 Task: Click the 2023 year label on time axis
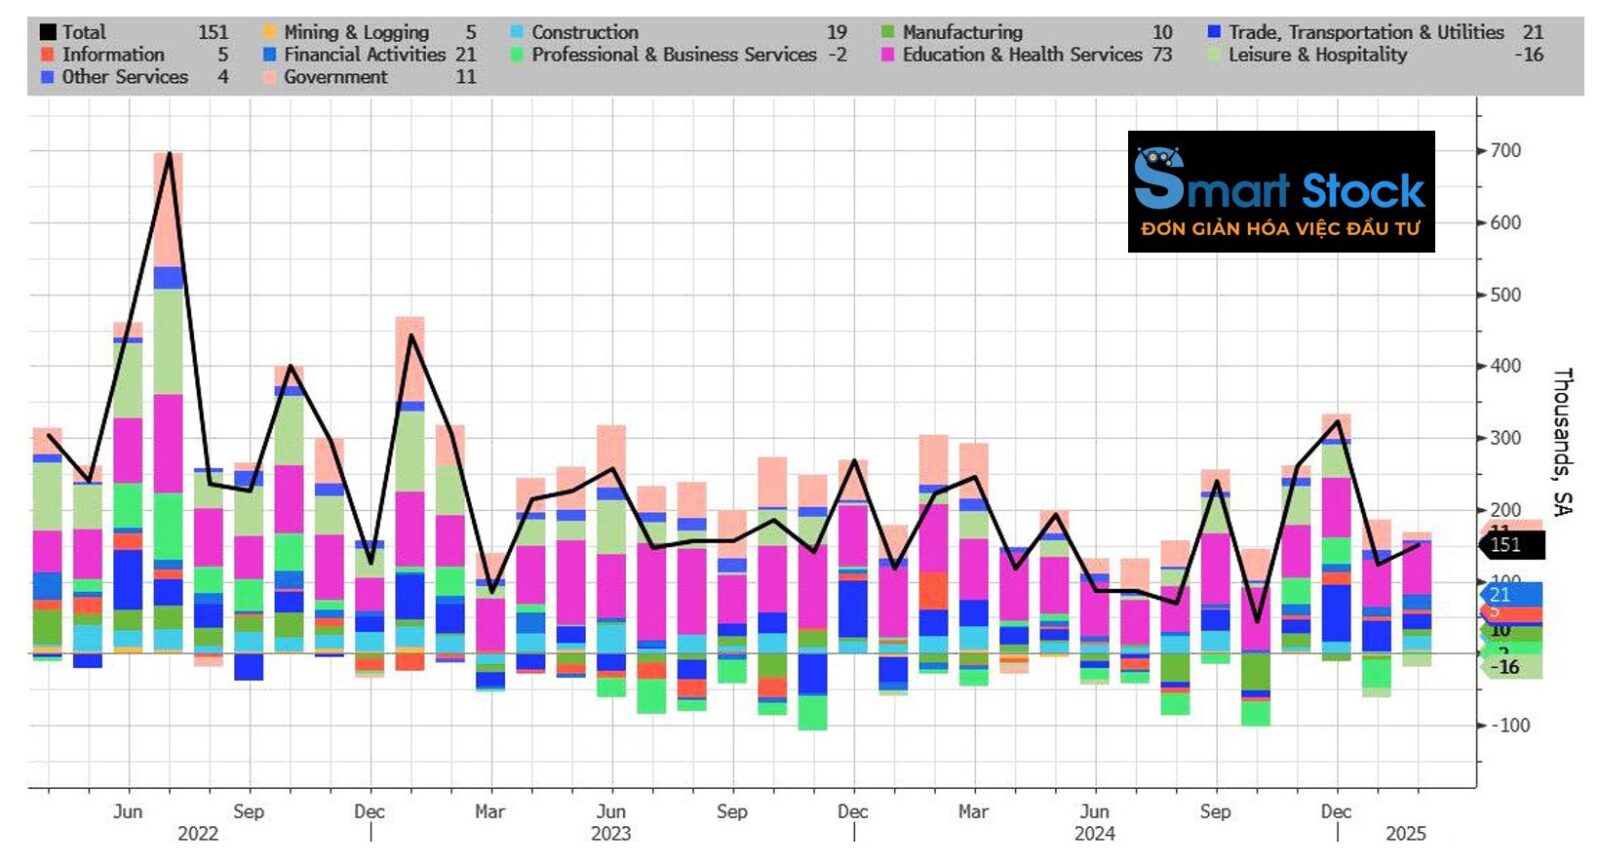coord(610,834)
